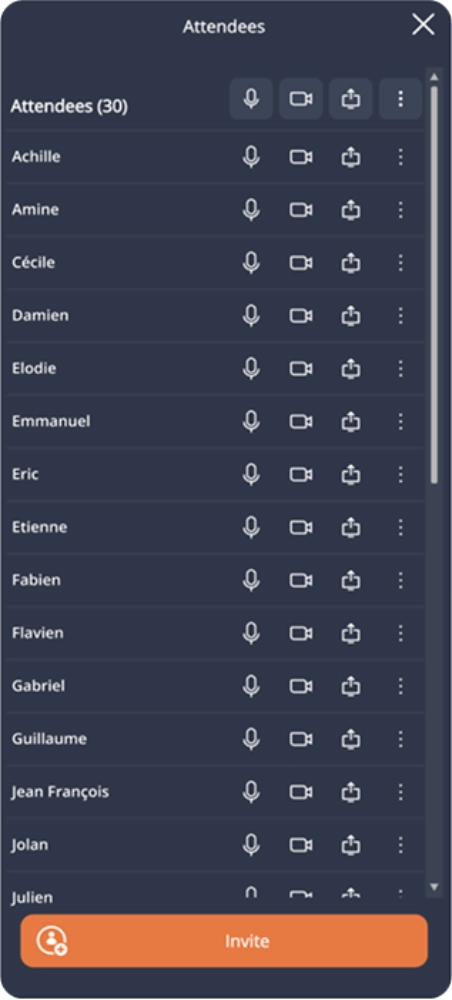452x1000 pixels.
Task: Click header screen share button for all
Action: (x=351, y=99)
